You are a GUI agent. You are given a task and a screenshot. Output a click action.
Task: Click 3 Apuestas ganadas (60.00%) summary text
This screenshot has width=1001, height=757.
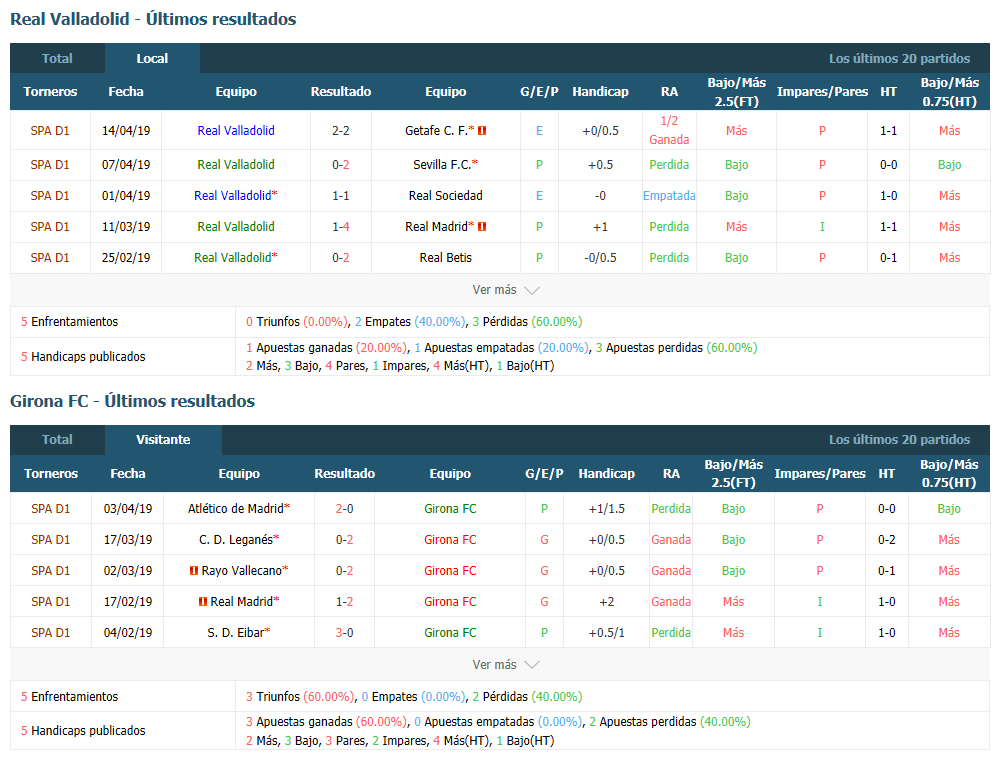(x=326, y=722)
